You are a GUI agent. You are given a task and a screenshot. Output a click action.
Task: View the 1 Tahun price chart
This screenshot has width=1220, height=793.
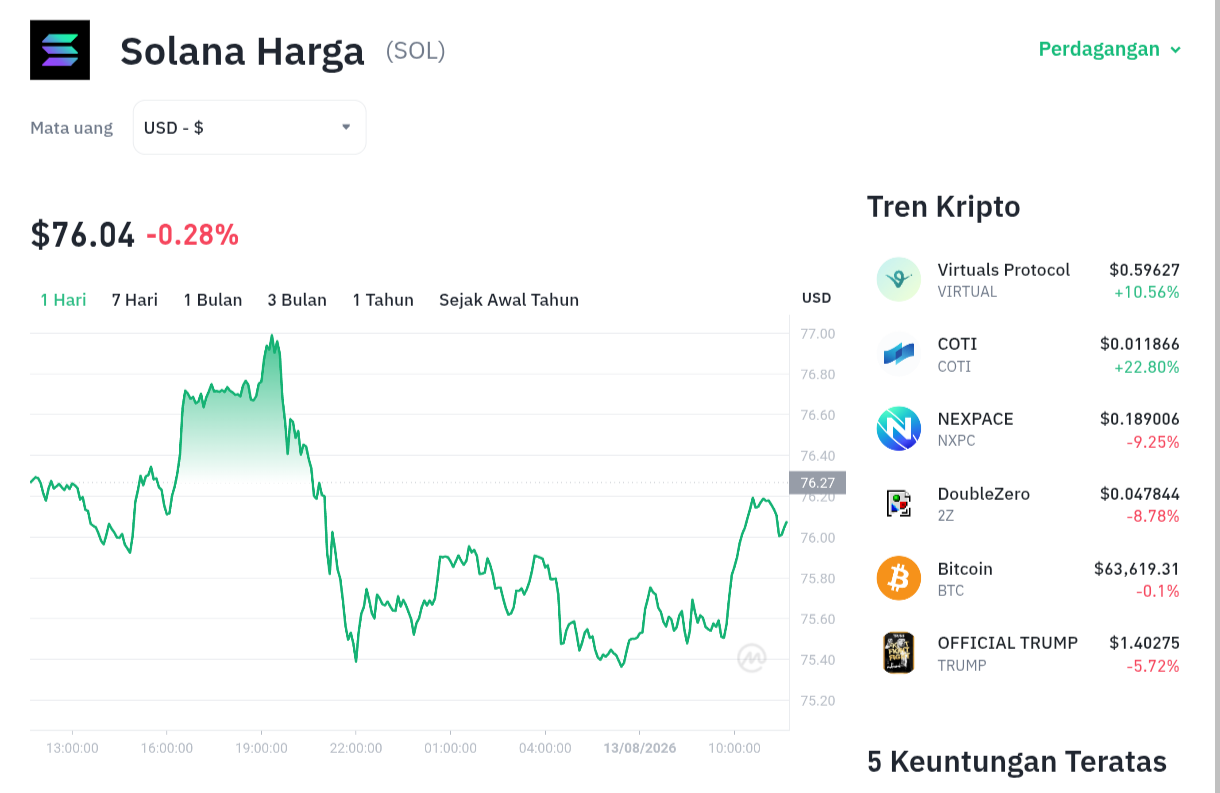[x=383, y=300]
